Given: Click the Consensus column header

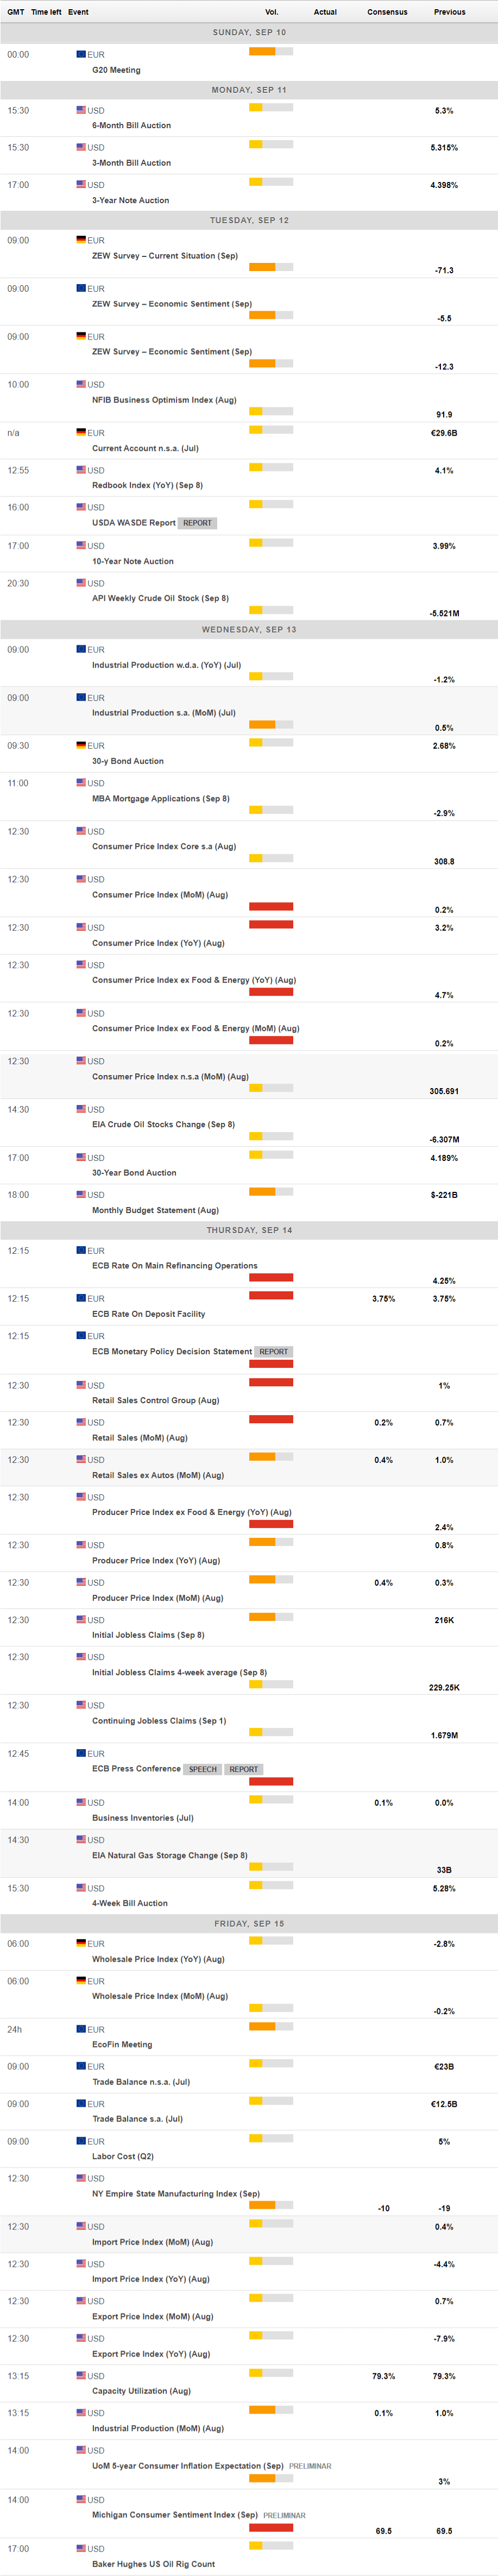Looking at the screenshot, I should point(387,12).
